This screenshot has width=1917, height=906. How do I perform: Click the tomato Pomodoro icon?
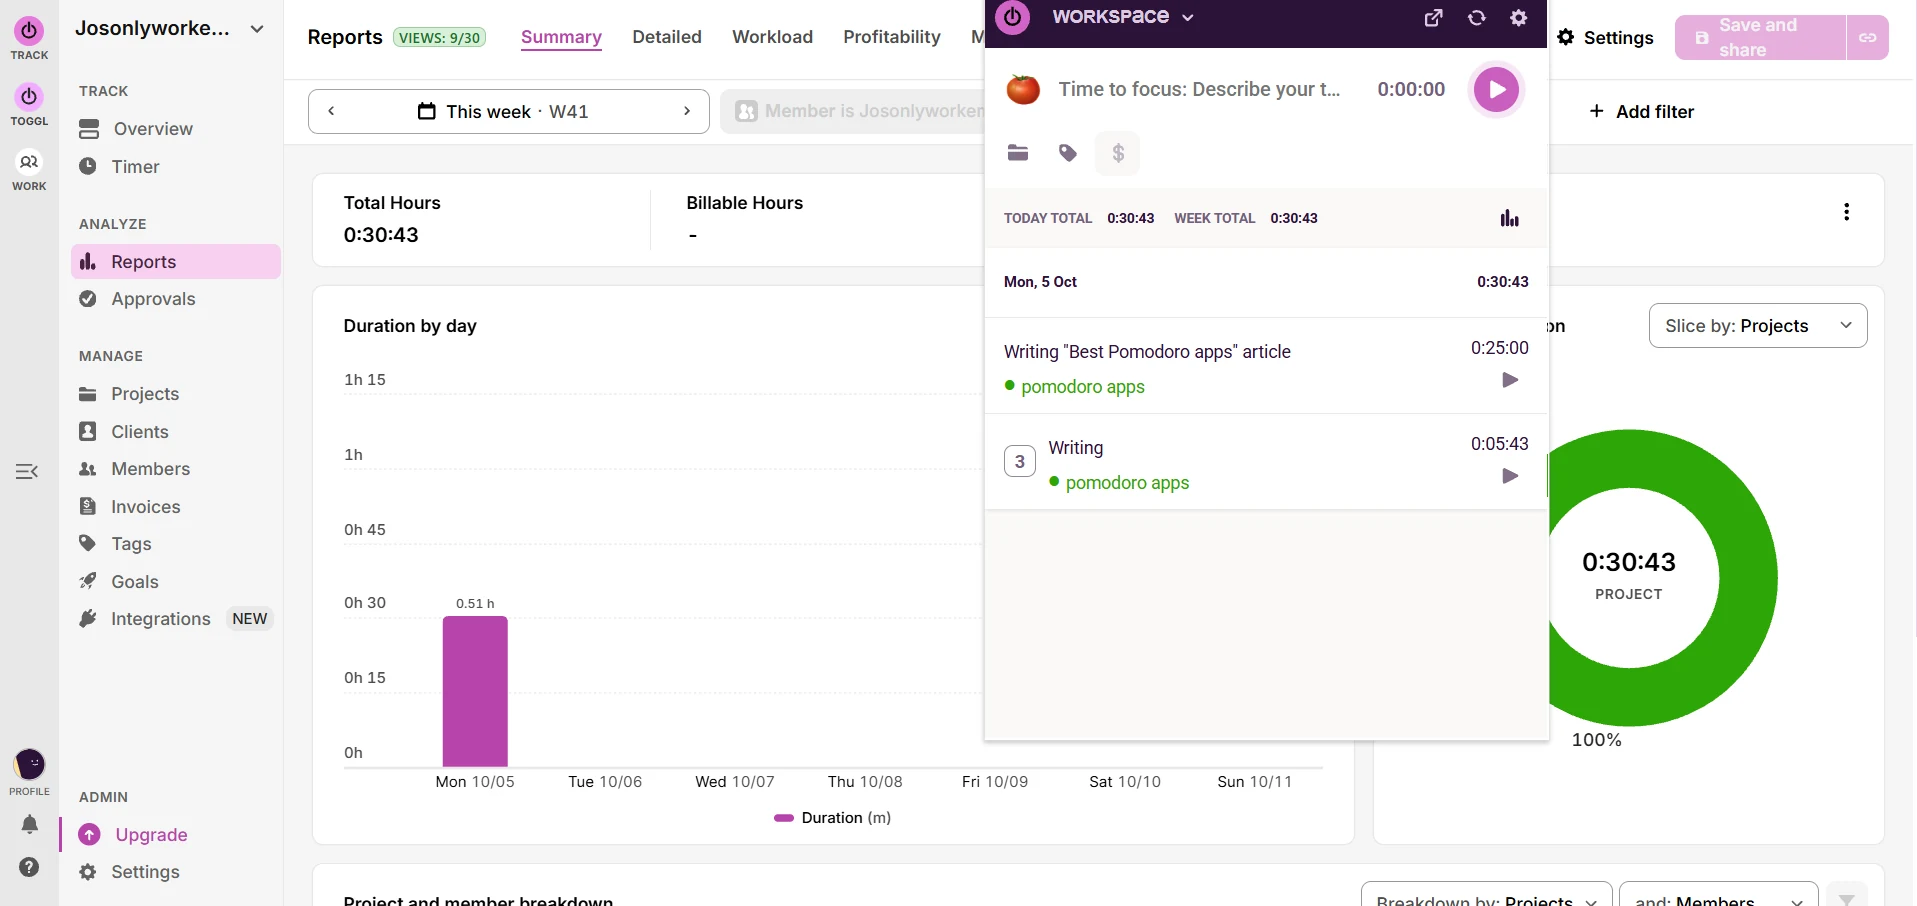point(1022,89)
